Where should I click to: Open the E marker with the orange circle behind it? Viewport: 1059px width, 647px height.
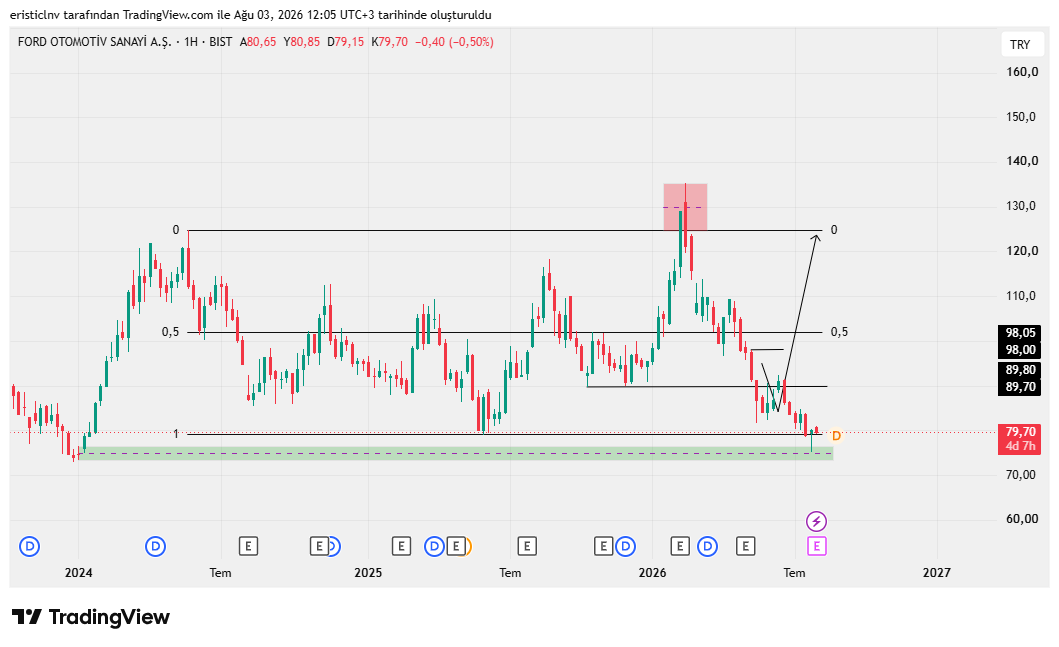457,546
